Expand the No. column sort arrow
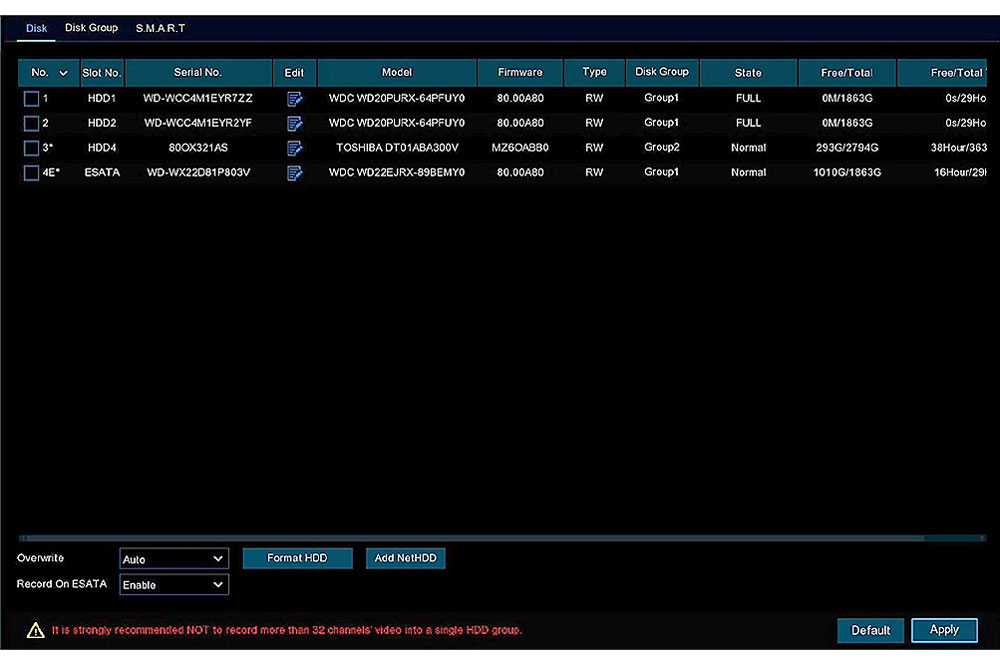Screen dimensions: 1000x665 point(64,73)
